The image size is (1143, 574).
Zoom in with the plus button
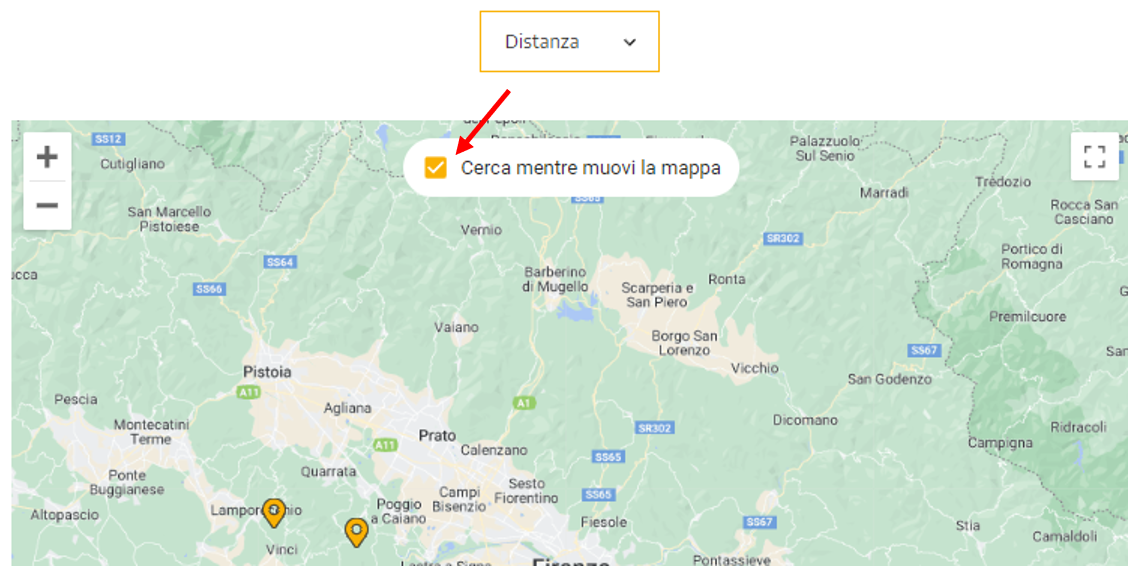(x=47, y=157)
